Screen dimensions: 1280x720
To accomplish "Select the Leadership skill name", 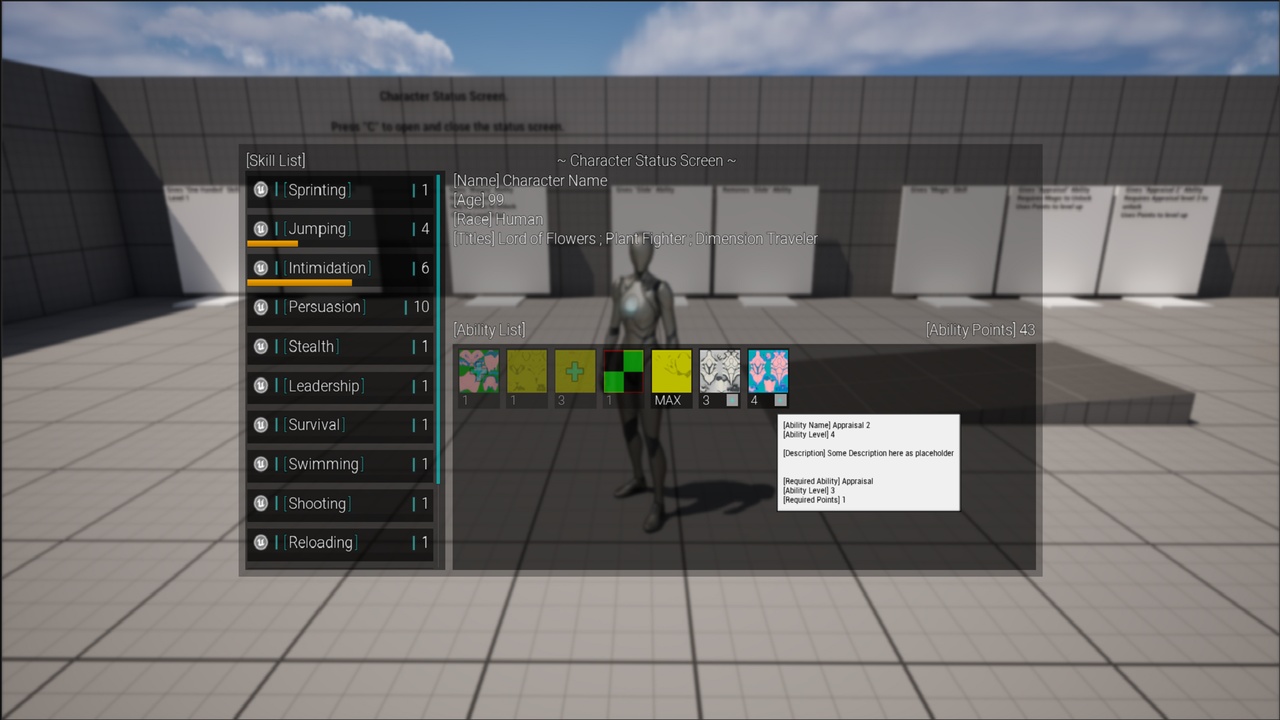I will click(323, 385).
